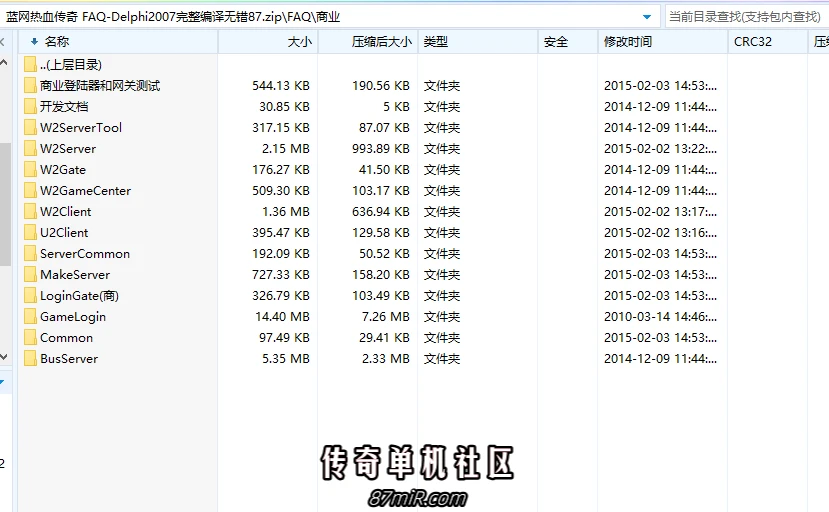Sort by 大小 column header

coord(268,42)
